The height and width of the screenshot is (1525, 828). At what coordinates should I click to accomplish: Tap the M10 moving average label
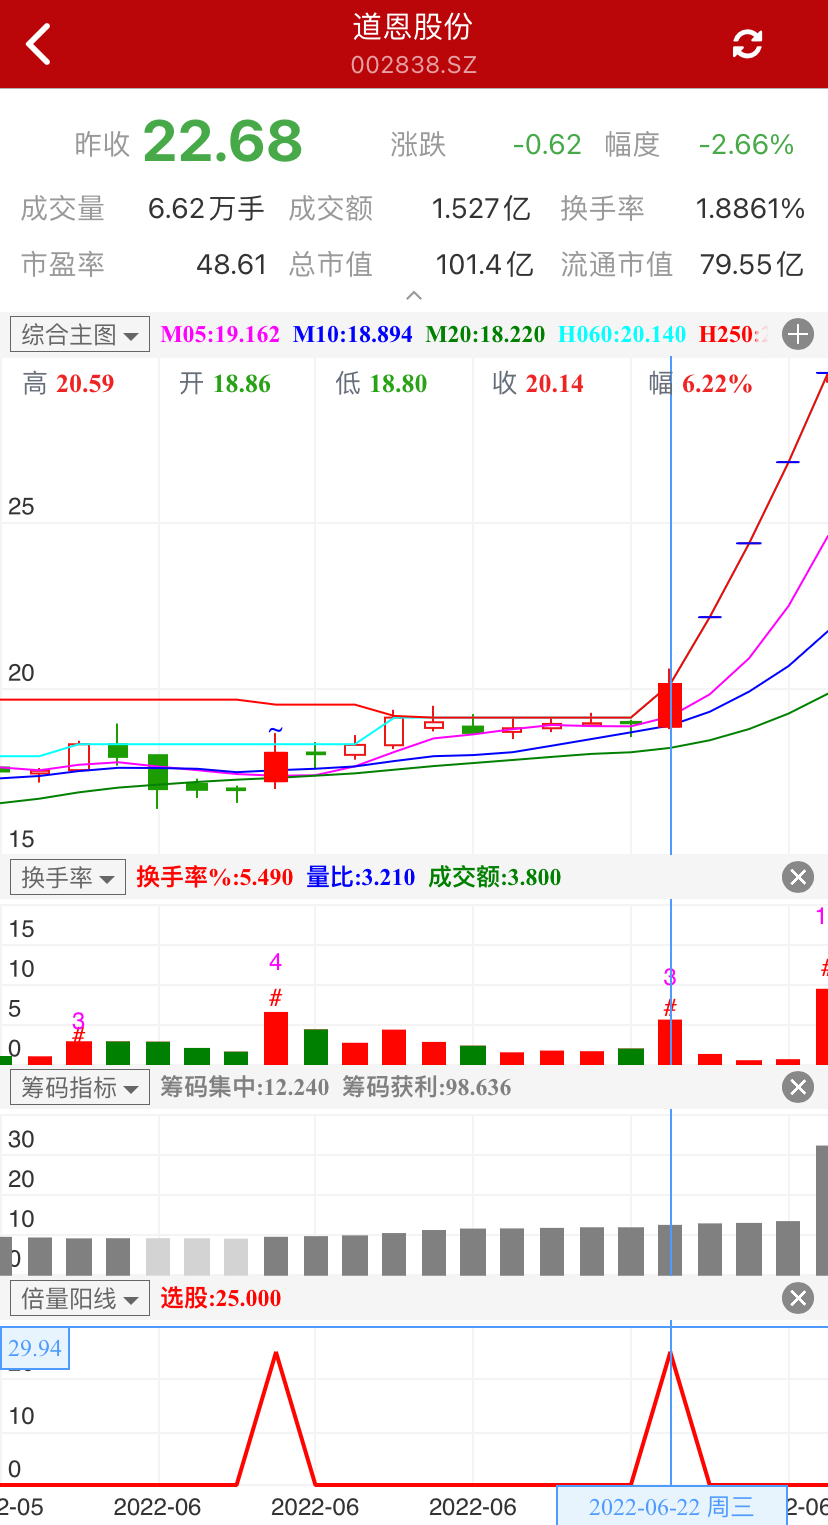(352, 334)
